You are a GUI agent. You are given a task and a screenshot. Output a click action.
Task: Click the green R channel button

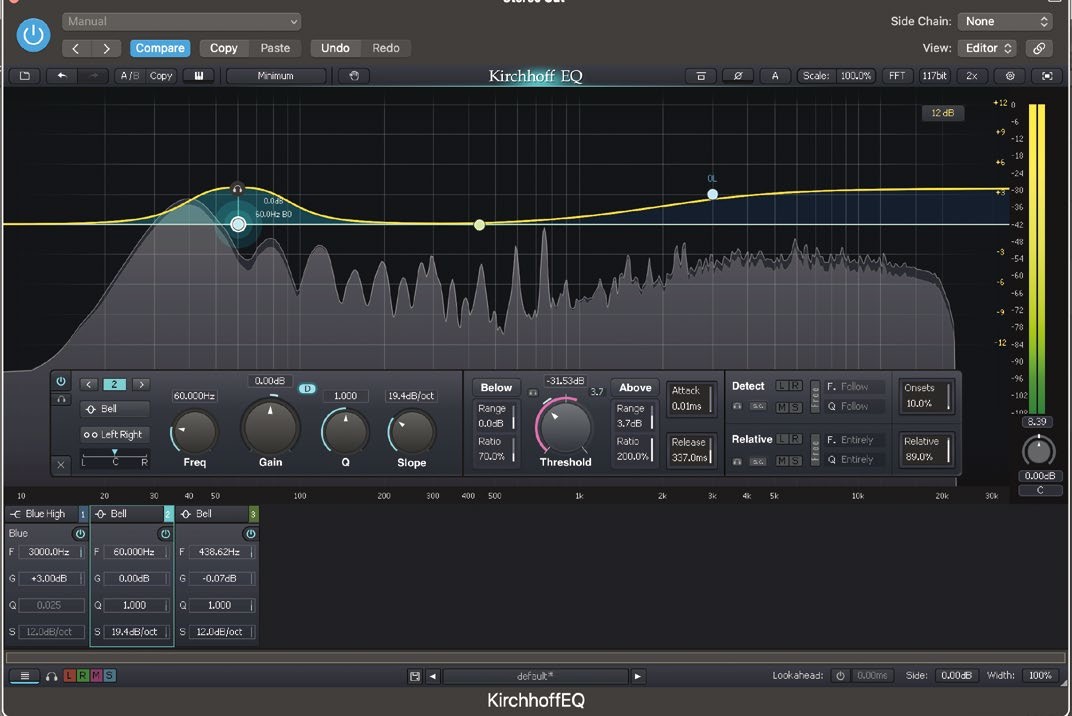point(82,676)
